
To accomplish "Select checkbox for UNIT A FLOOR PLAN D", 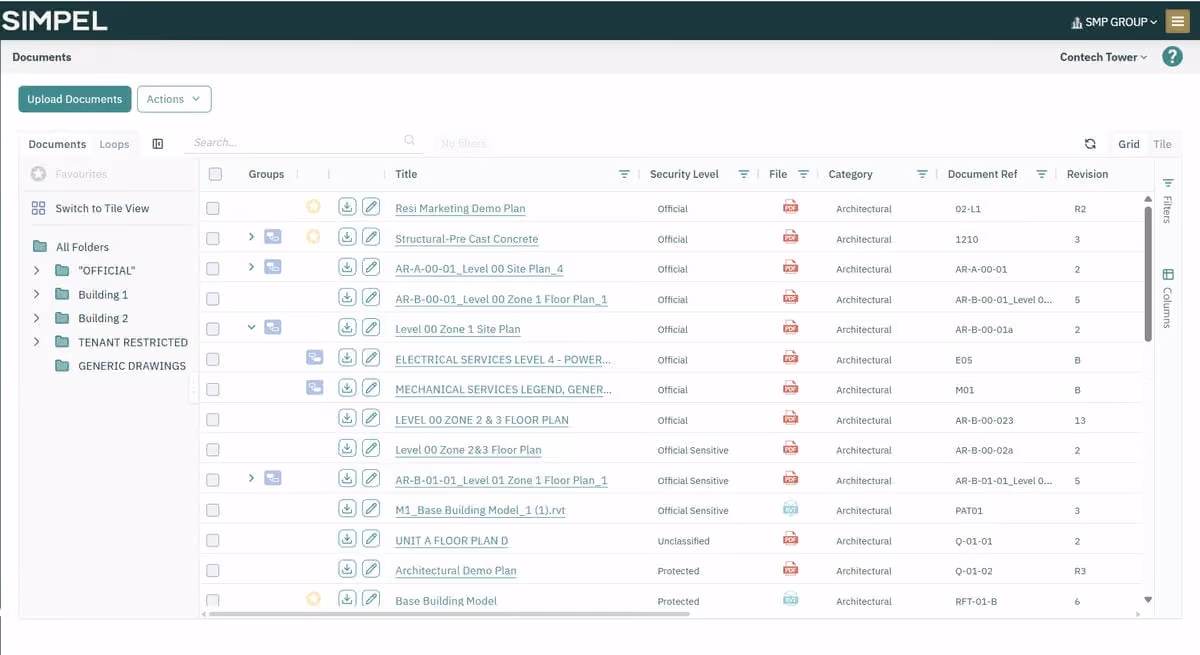I will (212, 540).
